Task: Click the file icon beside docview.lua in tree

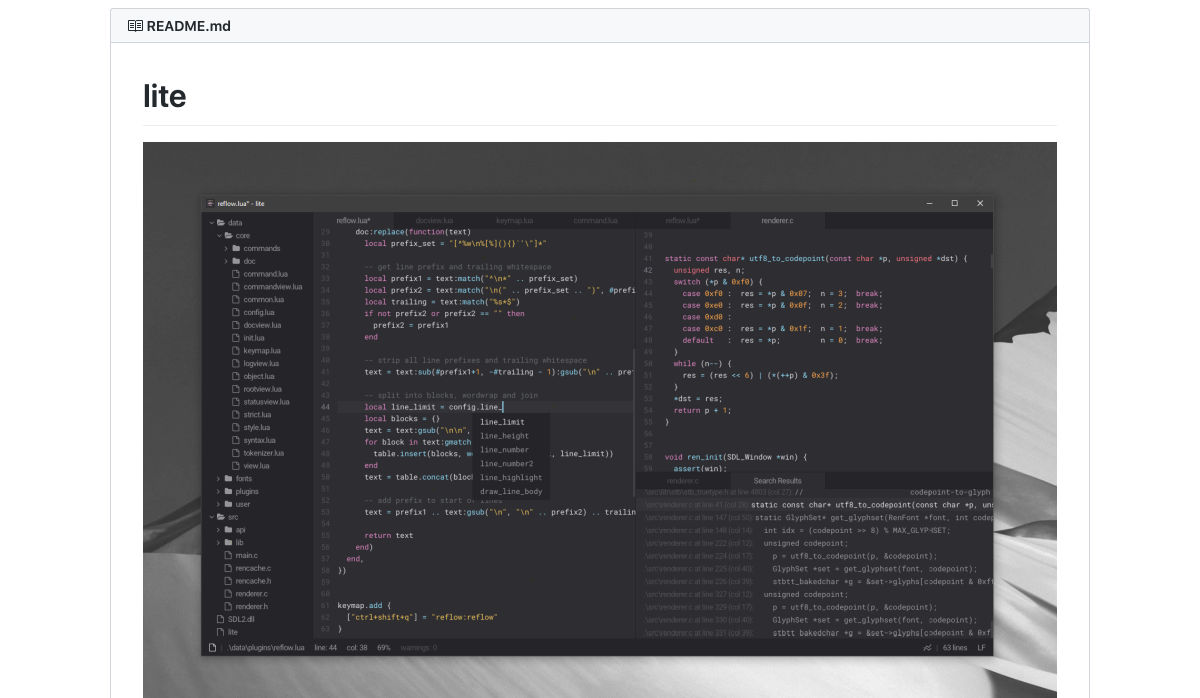Action: coord(236,325)
